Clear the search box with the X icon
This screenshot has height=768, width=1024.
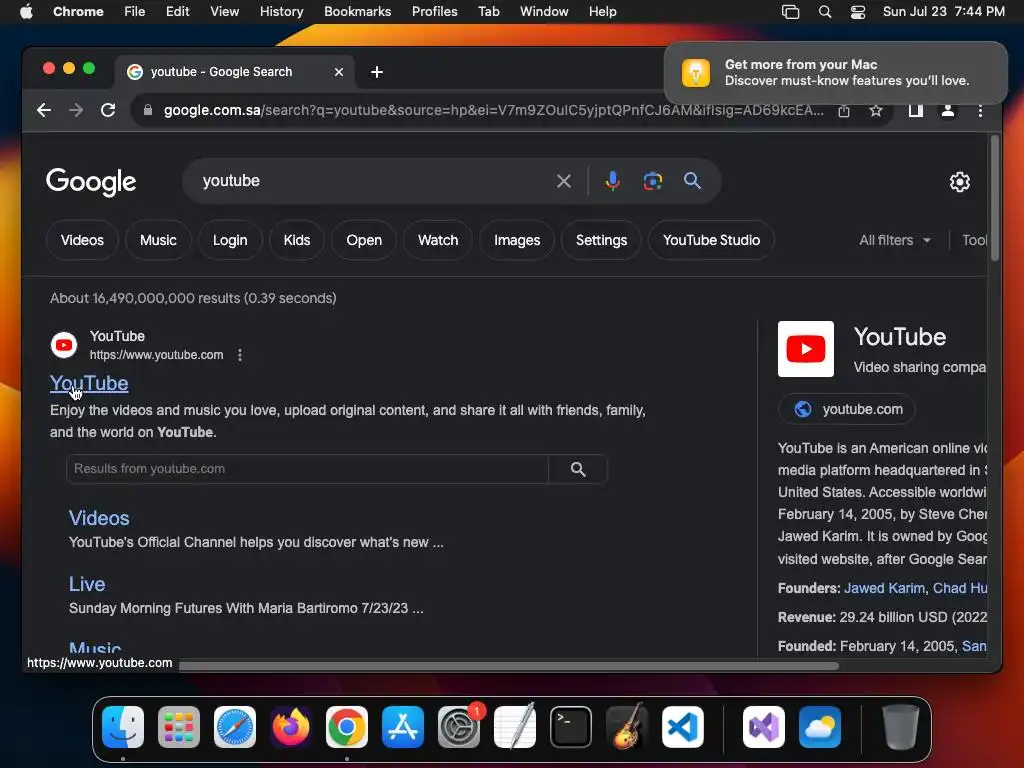(564, 181)
